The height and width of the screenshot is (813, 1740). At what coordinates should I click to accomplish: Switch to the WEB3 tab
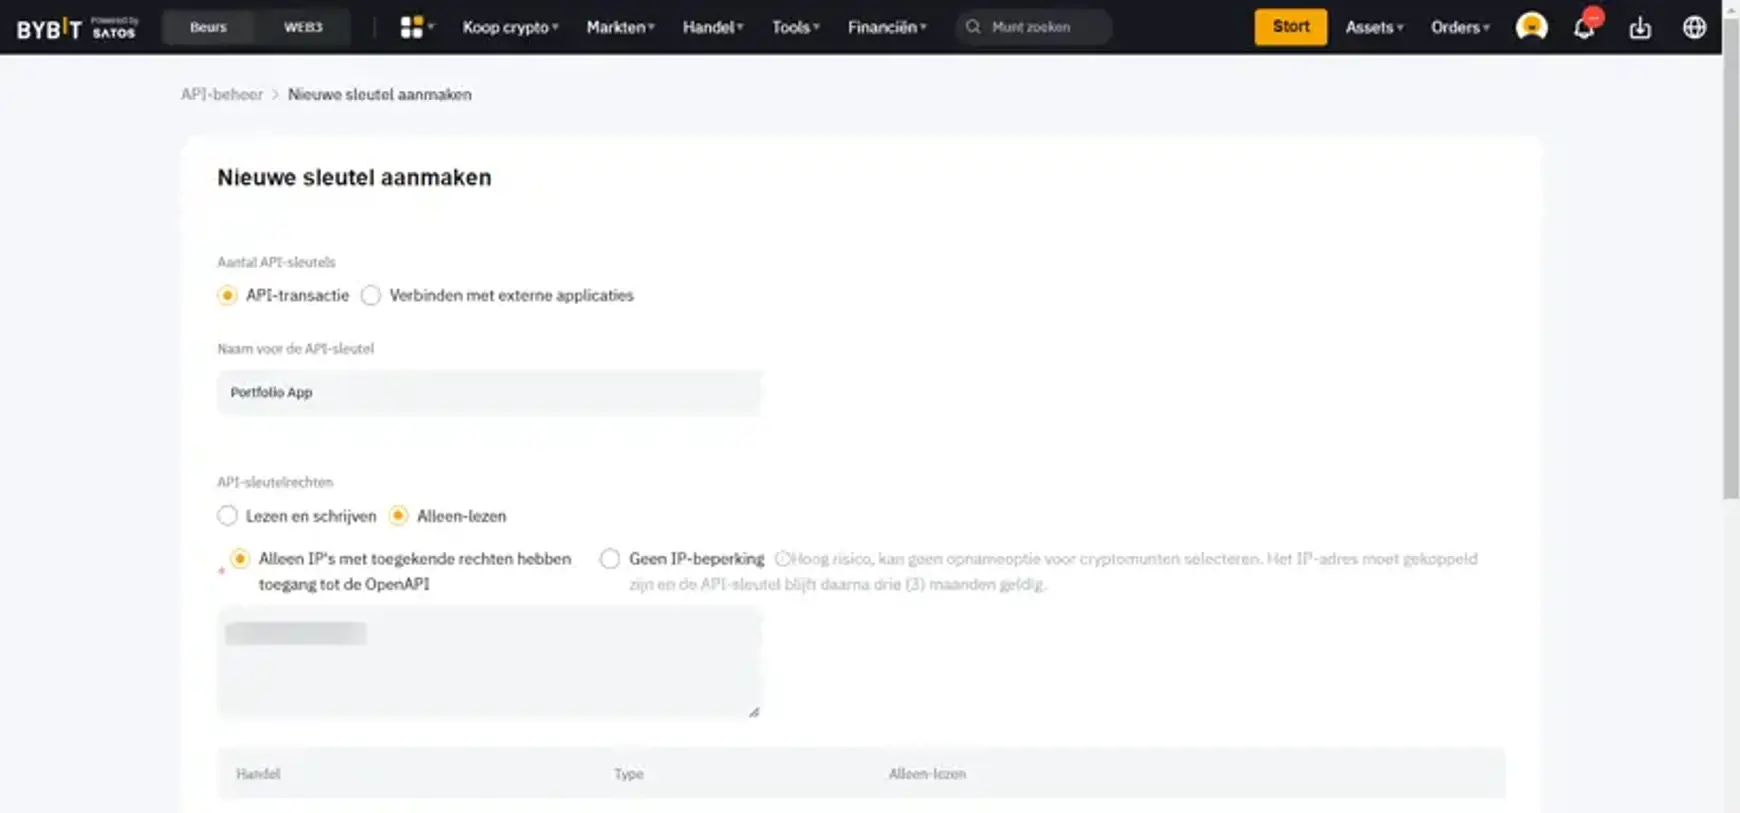point(303,27)
